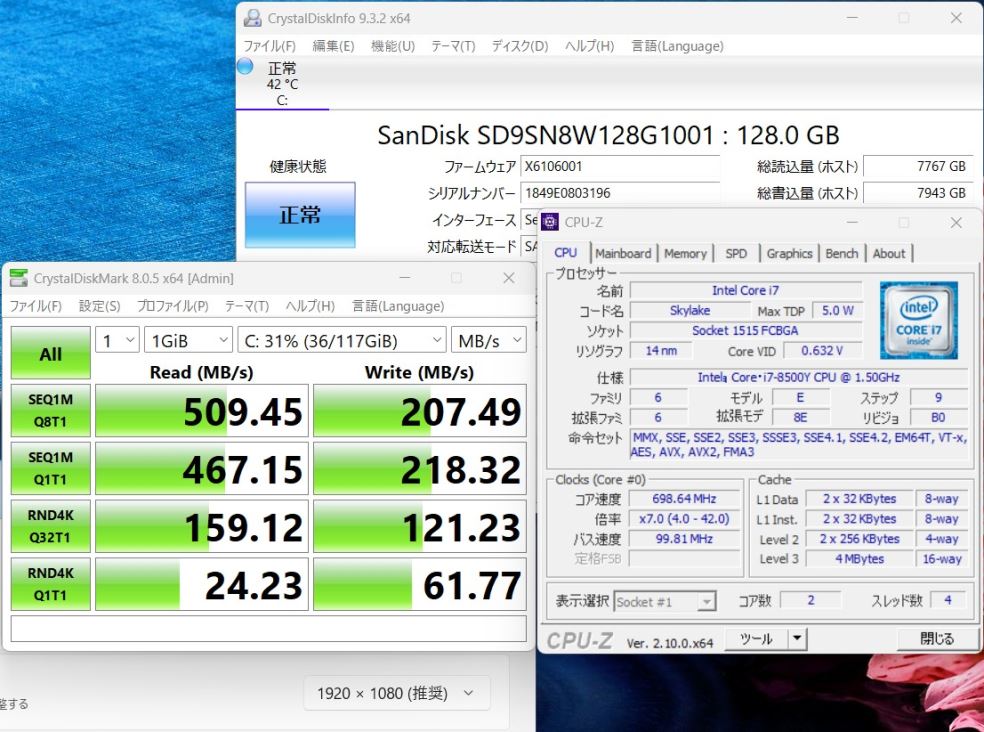Switch to the About tab in CPU-Z

889,254
